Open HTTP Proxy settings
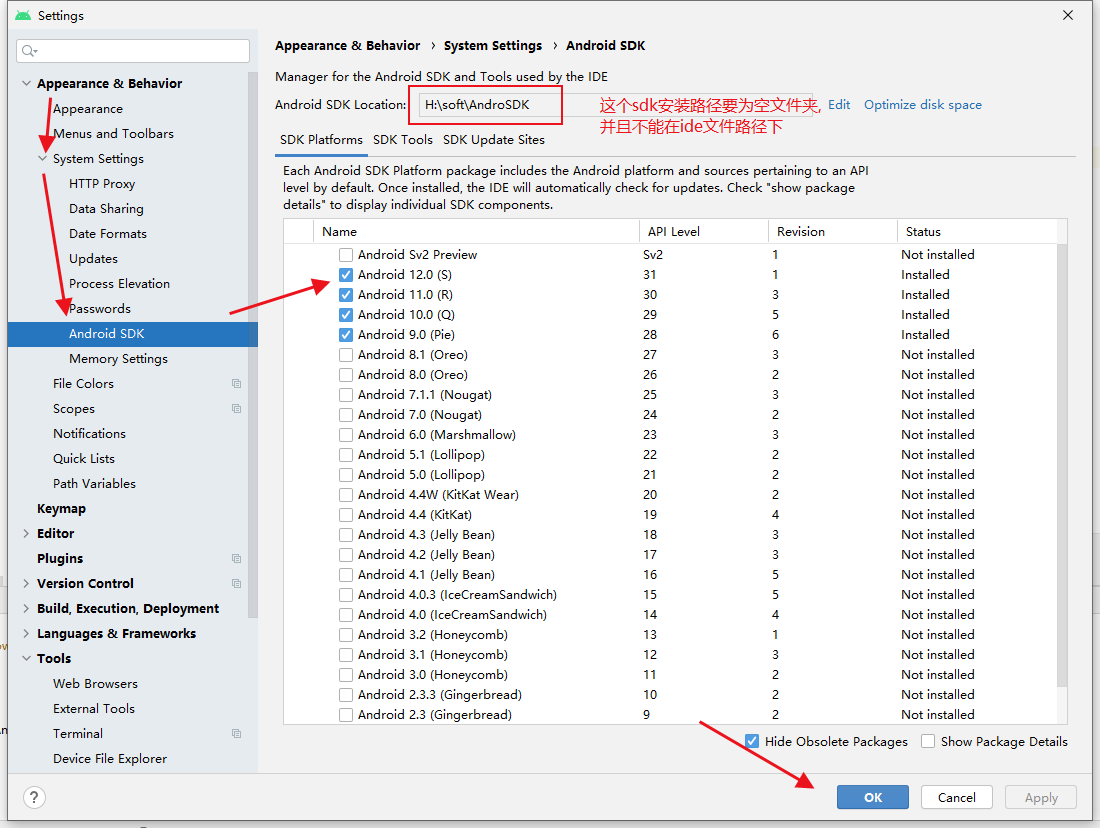 pos(102,184)
